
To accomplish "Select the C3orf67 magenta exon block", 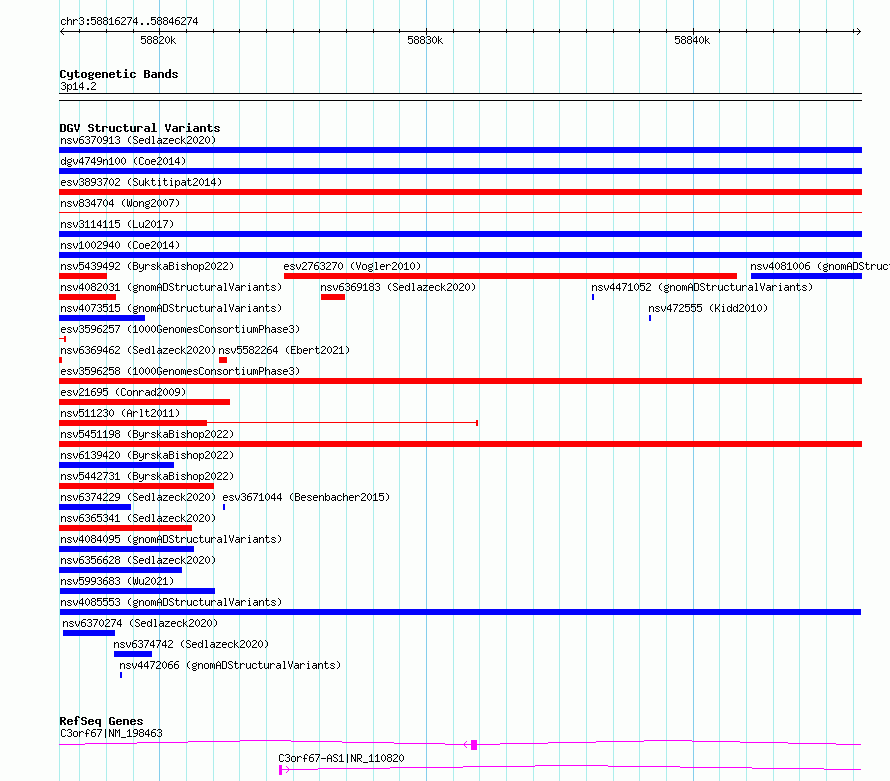I will click(x=474, y=745).
